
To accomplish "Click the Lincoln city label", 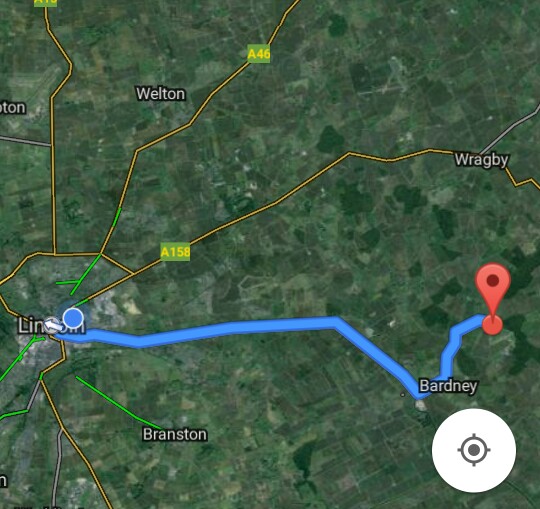I will [51, 325].
